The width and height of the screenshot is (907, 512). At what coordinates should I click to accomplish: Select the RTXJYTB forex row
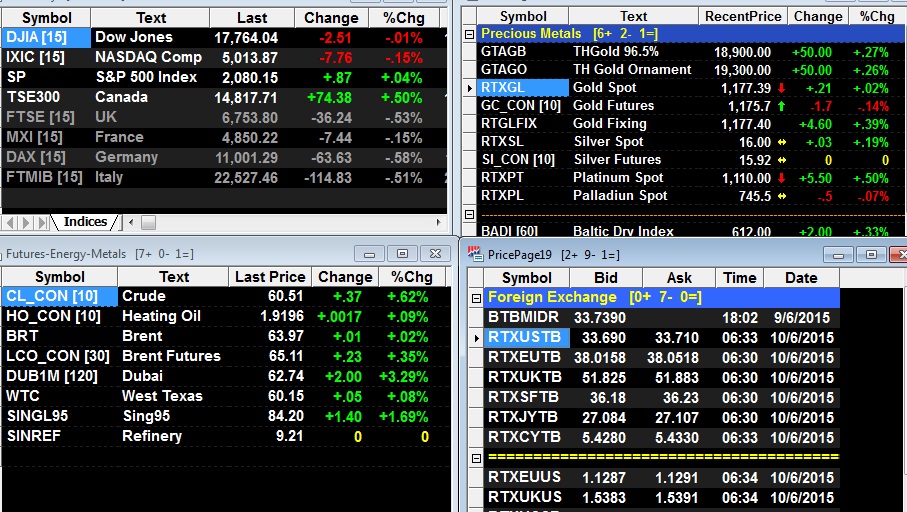pos(662,417)
